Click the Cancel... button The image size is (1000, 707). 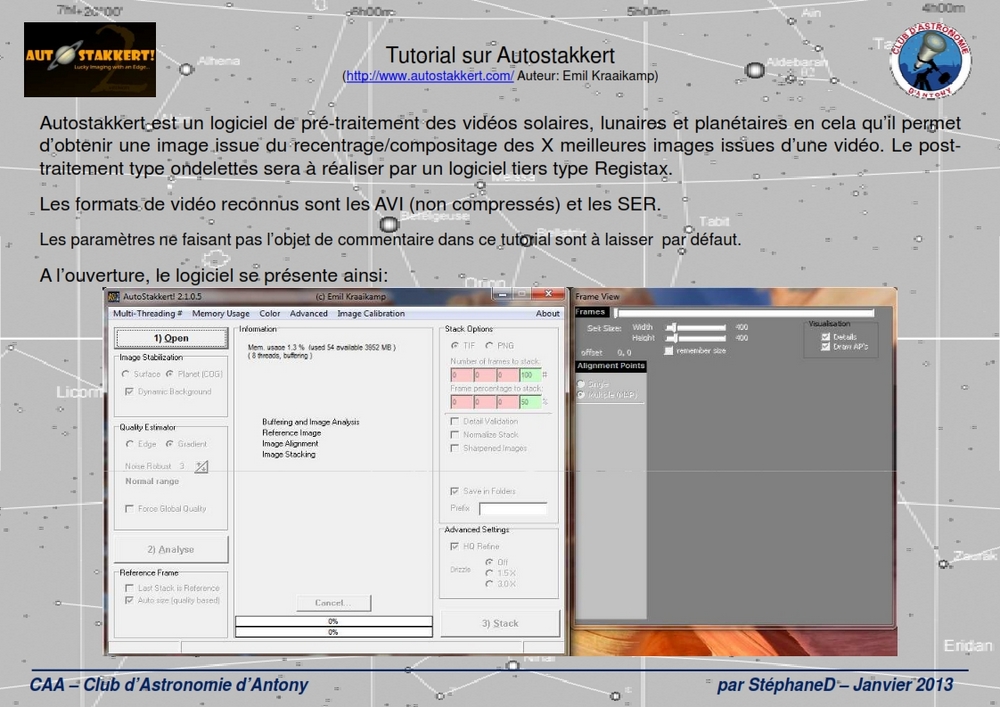(334, 602)
